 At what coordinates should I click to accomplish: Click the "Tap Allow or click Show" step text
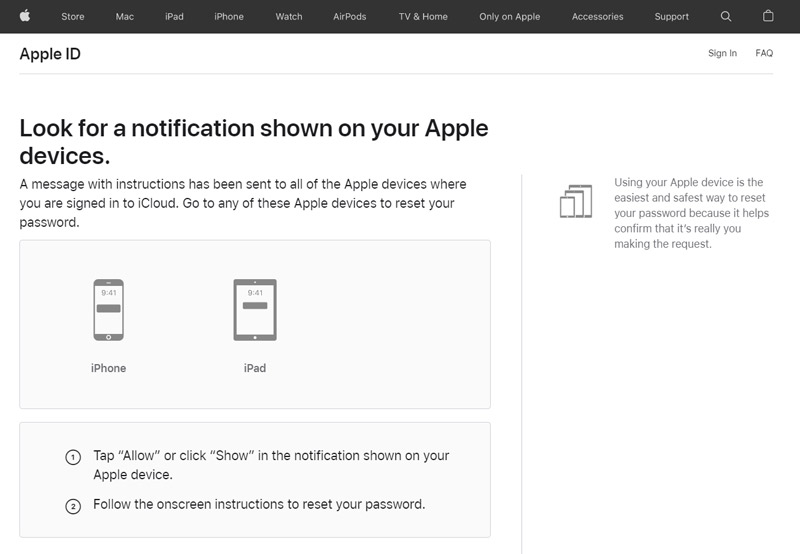pos(271,465)
